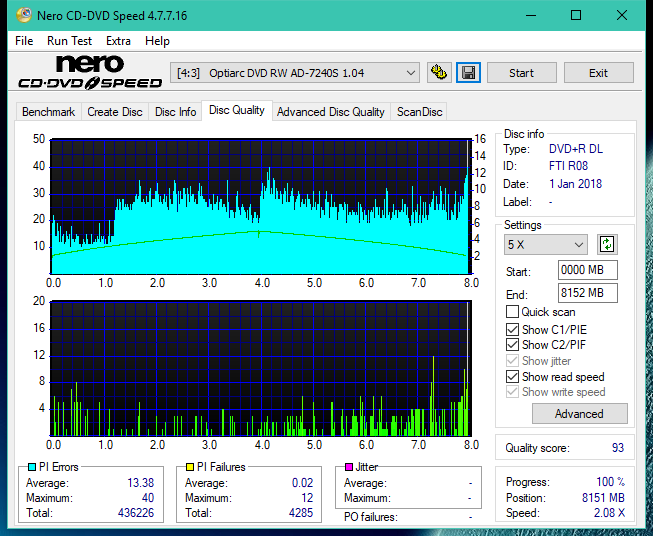Image resolution: width=653 pixels, height=536 pixels.
Task: Switch to the ScanDisc tab
Action: [x=419, y=112]
